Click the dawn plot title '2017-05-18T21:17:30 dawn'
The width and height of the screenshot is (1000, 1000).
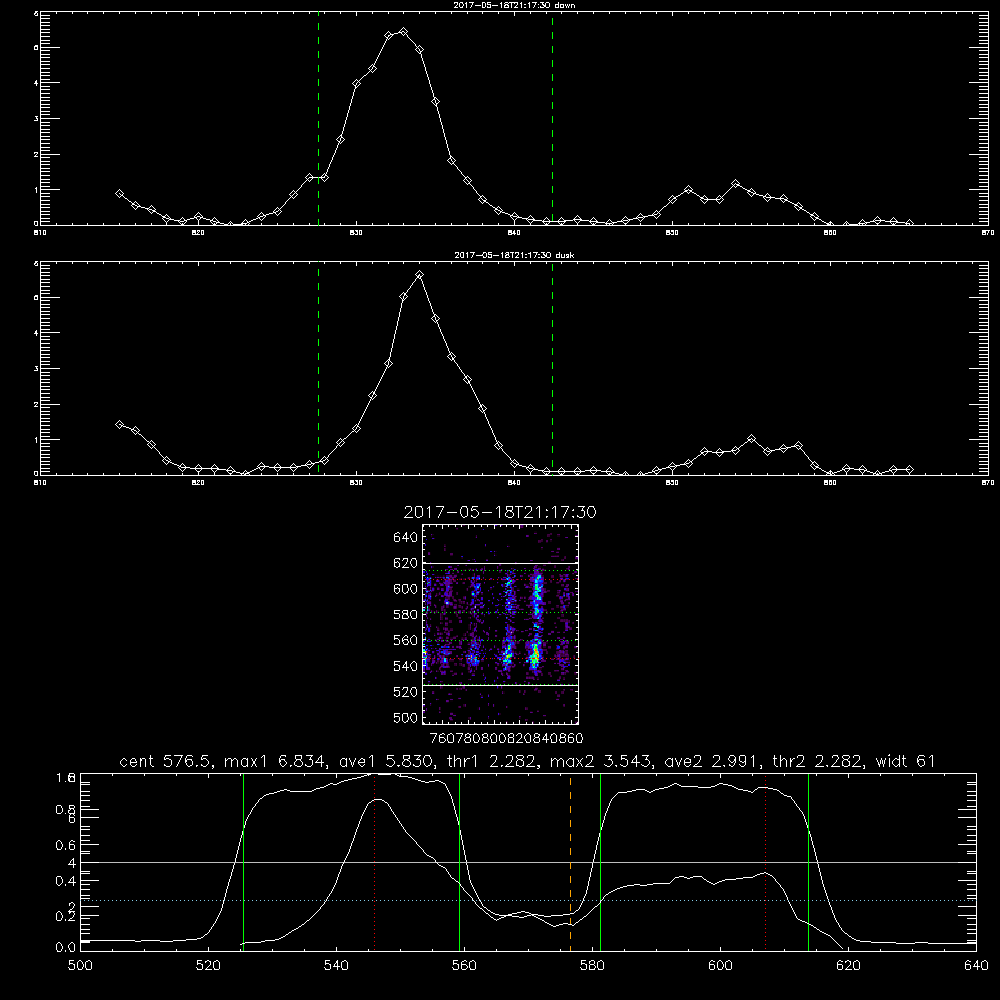tap(514, 5)
